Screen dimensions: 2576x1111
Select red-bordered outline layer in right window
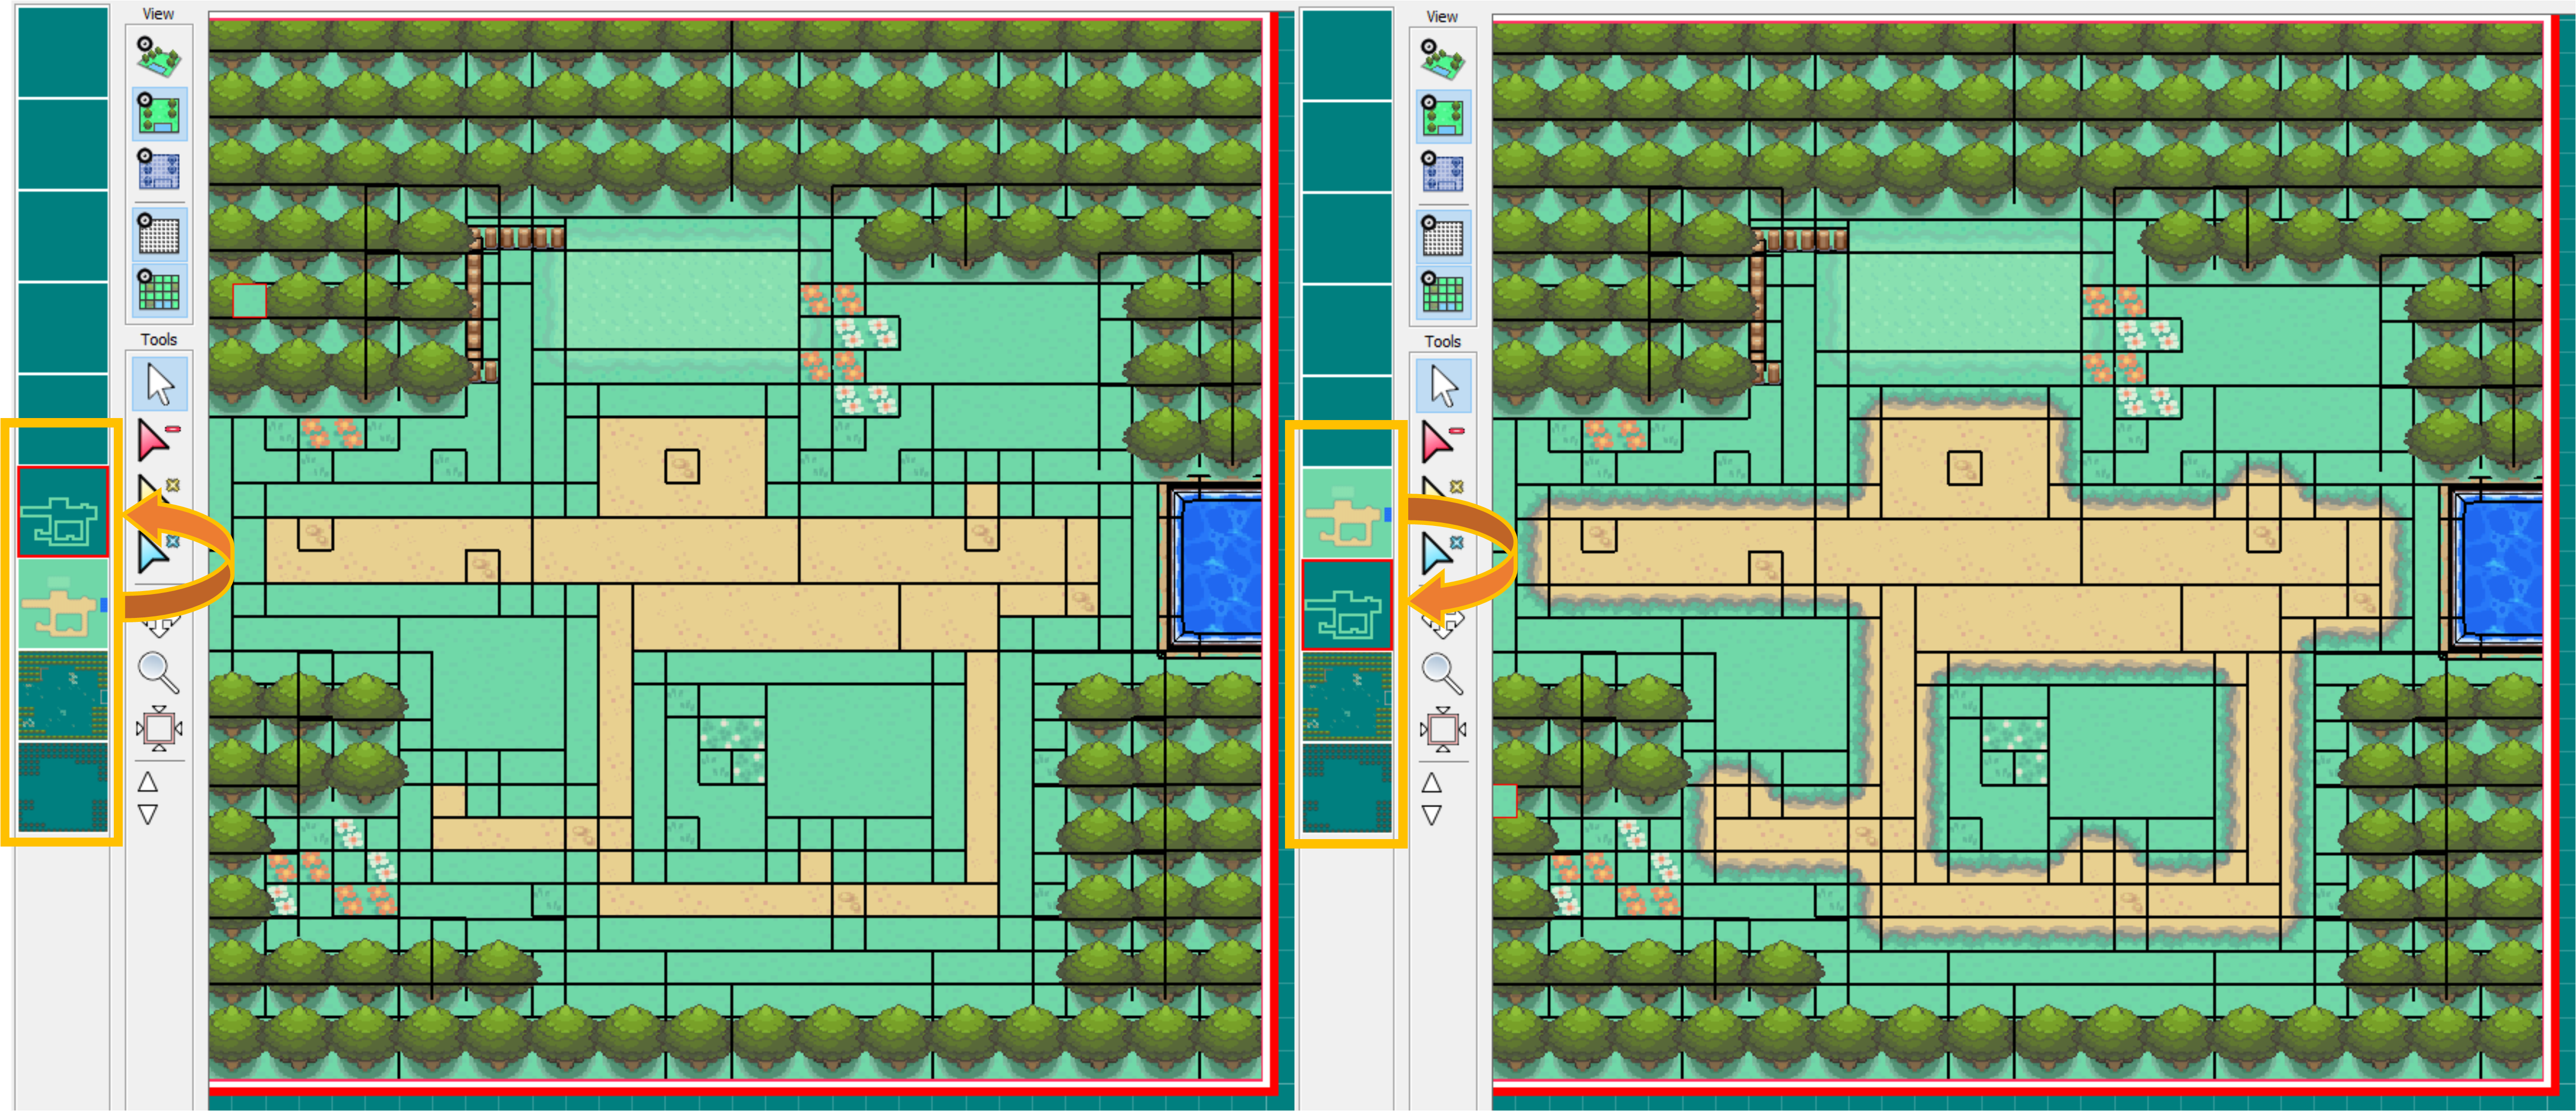1347,605
